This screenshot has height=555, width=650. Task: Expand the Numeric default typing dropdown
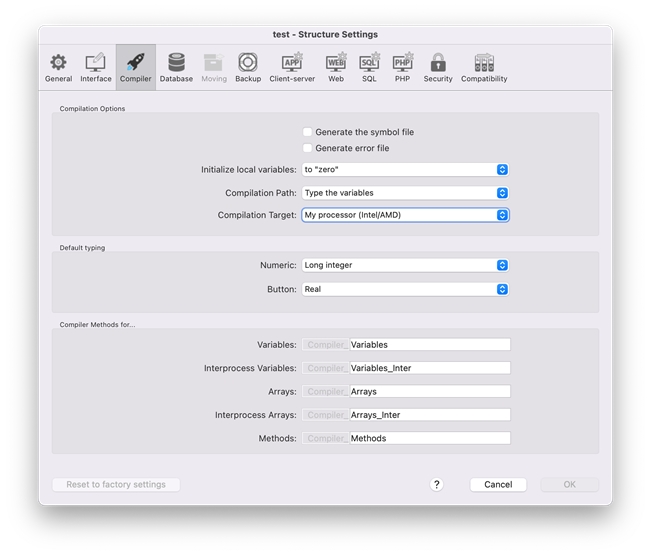coord(405,265)
